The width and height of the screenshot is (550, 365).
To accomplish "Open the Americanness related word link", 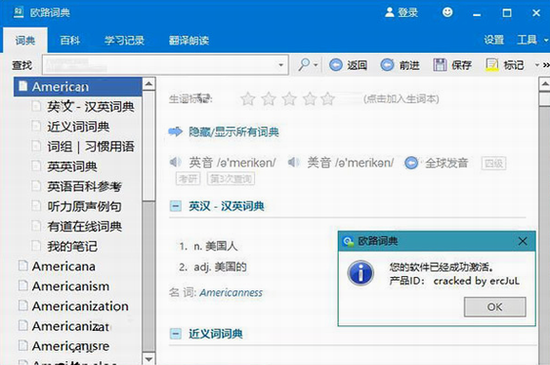I will tap(231, 292).
